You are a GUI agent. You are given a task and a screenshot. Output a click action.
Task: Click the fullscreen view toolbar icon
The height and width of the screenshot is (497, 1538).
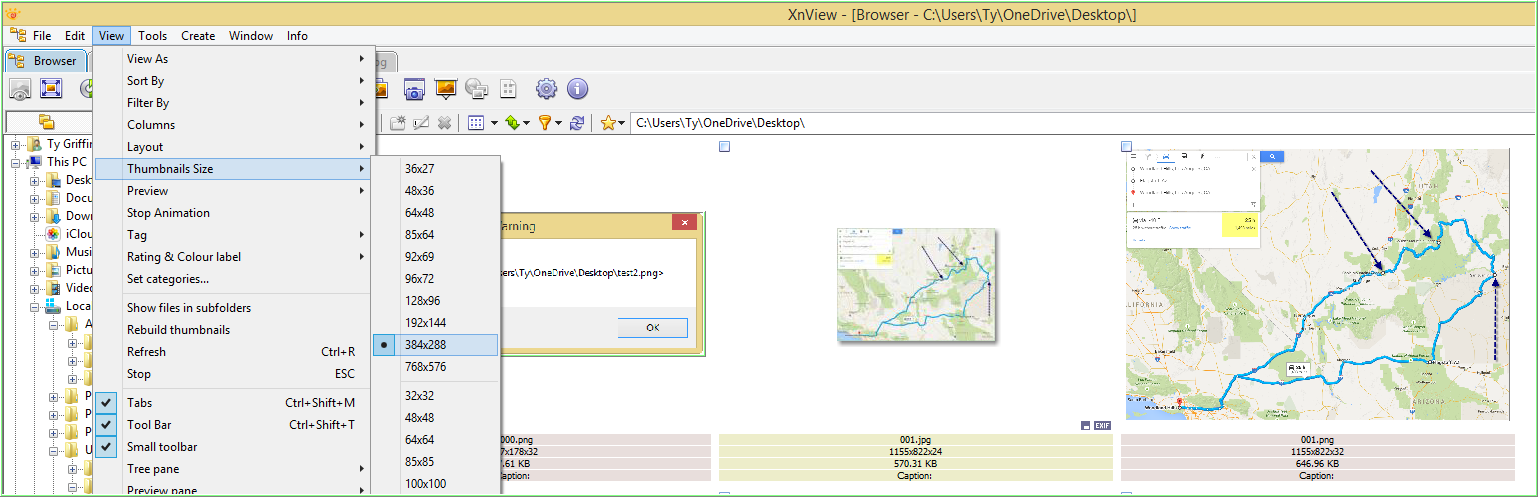(x=51, y=89)
